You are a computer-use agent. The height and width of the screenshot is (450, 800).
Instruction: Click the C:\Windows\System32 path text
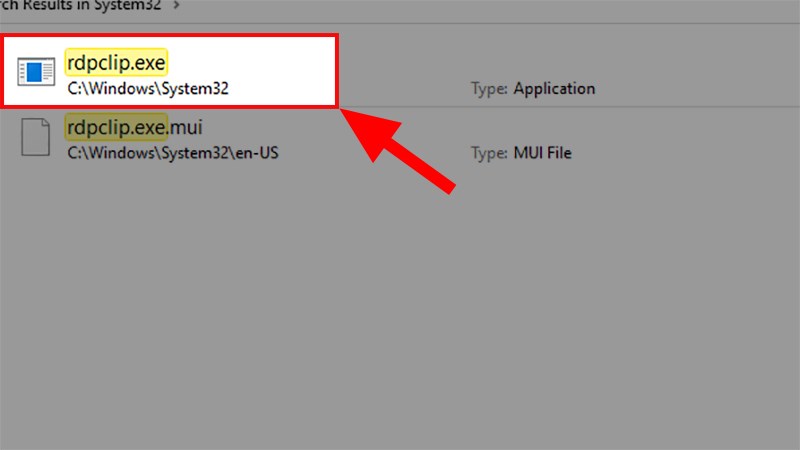point(148,88)
